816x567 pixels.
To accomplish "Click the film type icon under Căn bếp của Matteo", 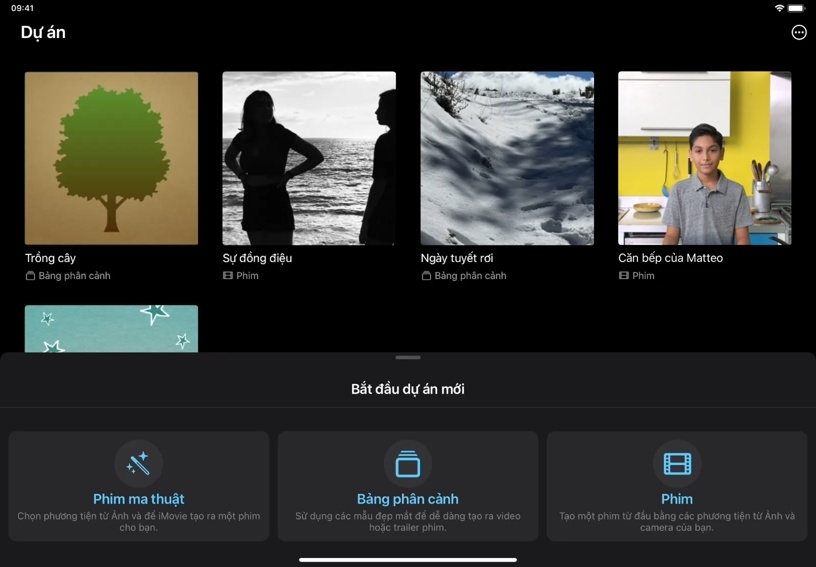I will (x=624, y=276).
